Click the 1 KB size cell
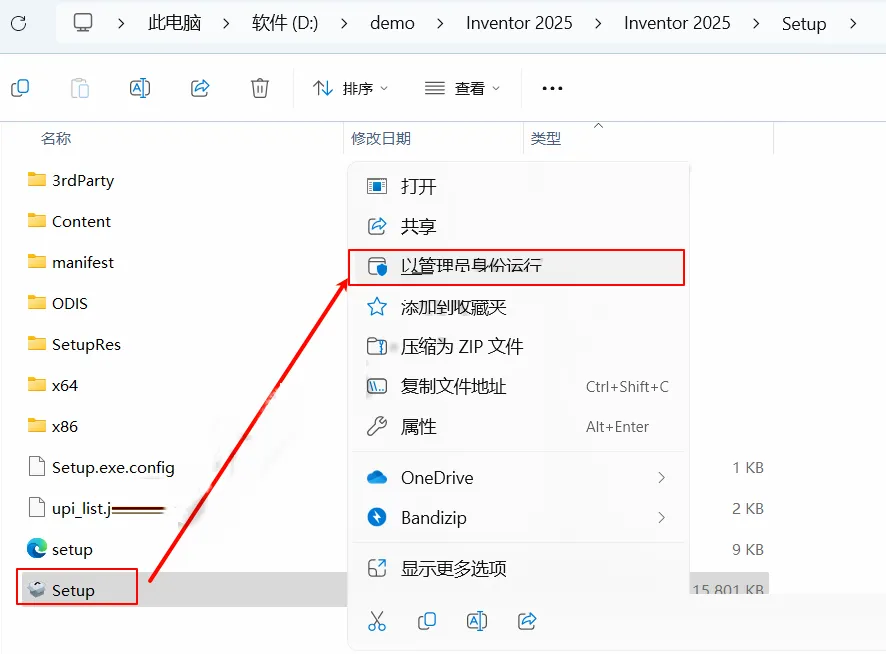Image resolution: width=886 pixels, height=654 pixels. pyautogui.click(x=748, y=468)
